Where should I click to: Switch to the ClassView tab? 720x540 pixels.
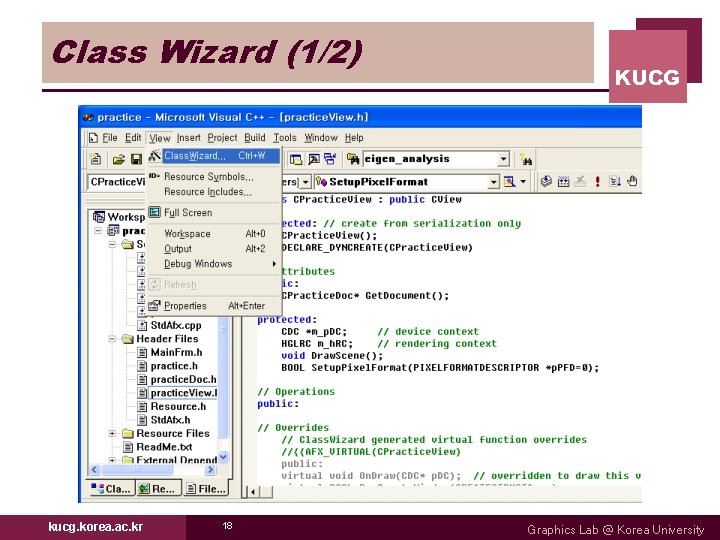[111, 489]
